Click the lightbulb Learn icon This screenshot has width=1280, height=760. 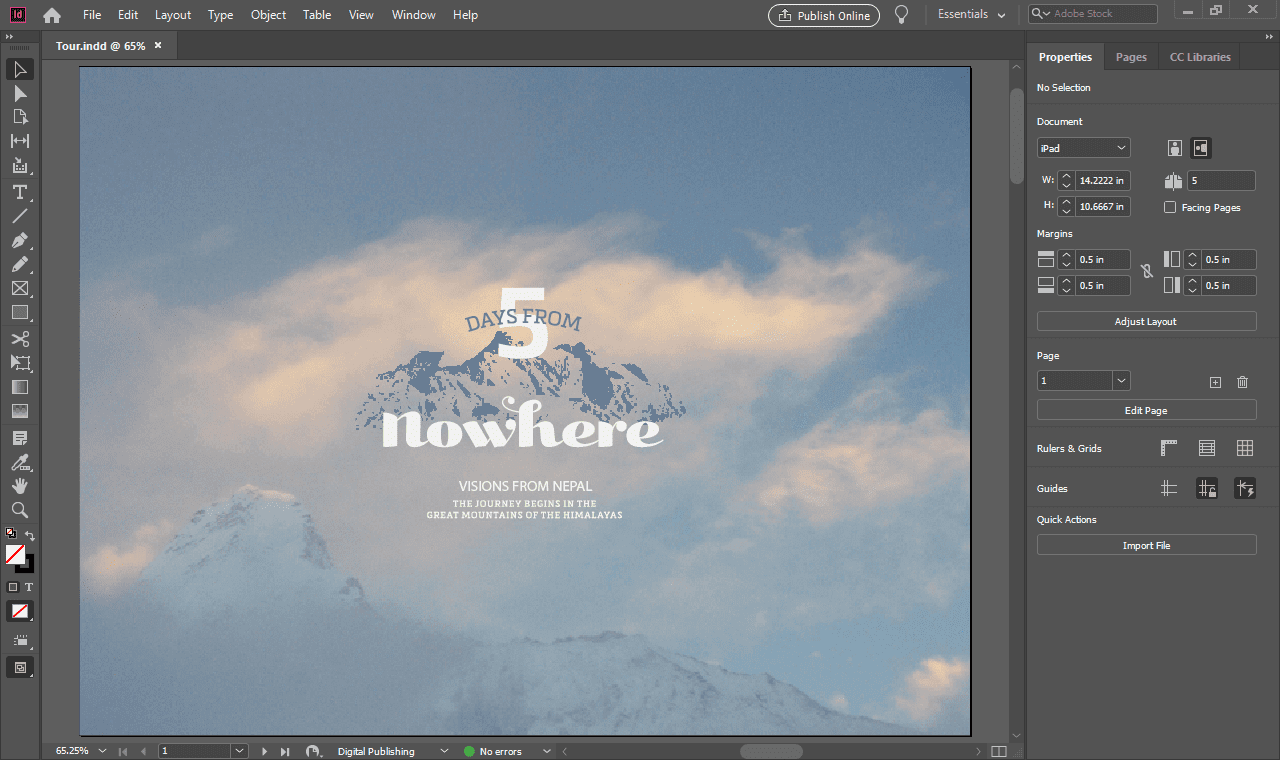coord(901,15)
